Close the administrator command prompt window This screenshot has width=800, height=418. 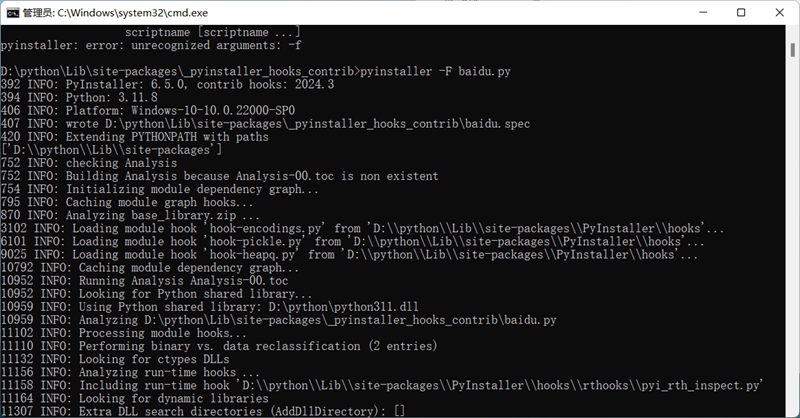[x=780, y=12]
